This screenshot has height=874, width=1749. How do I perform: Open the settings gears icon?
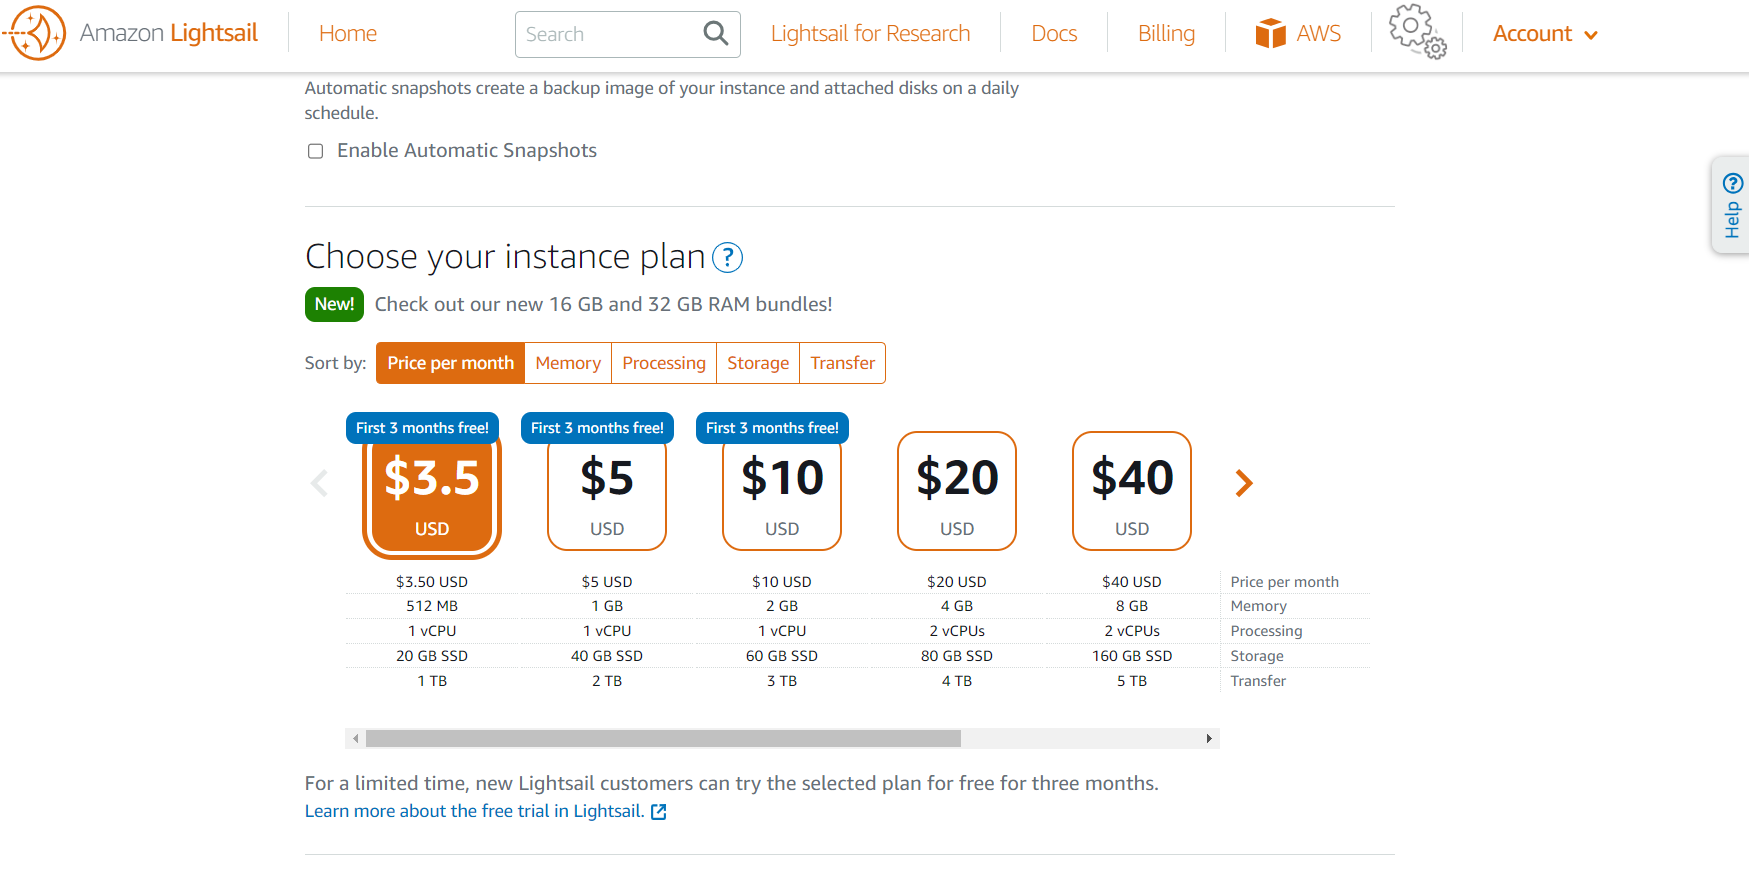coord(1416,32)
